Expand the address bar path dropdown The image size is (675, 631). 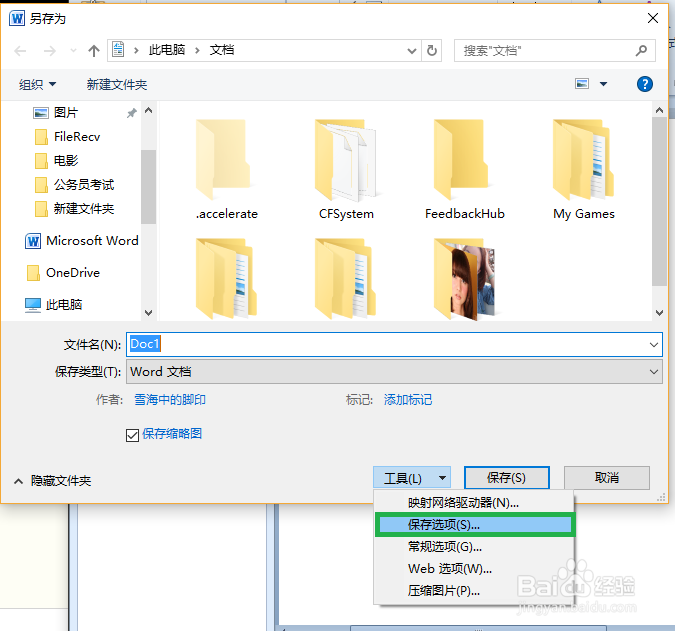coord(412,51)
